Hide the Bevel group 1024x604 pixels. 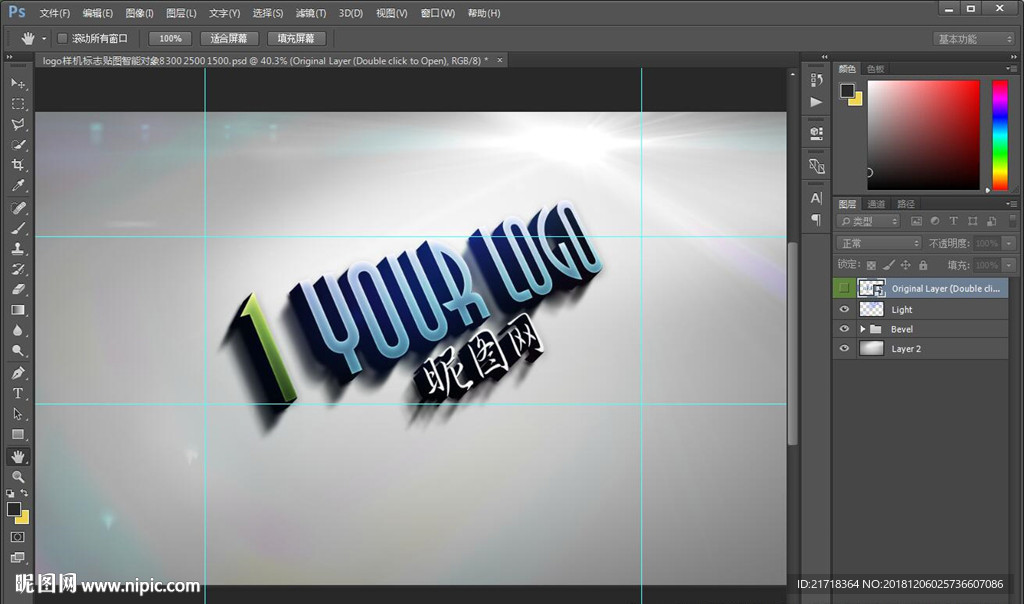pyautogui.click(x=844, y=329)
